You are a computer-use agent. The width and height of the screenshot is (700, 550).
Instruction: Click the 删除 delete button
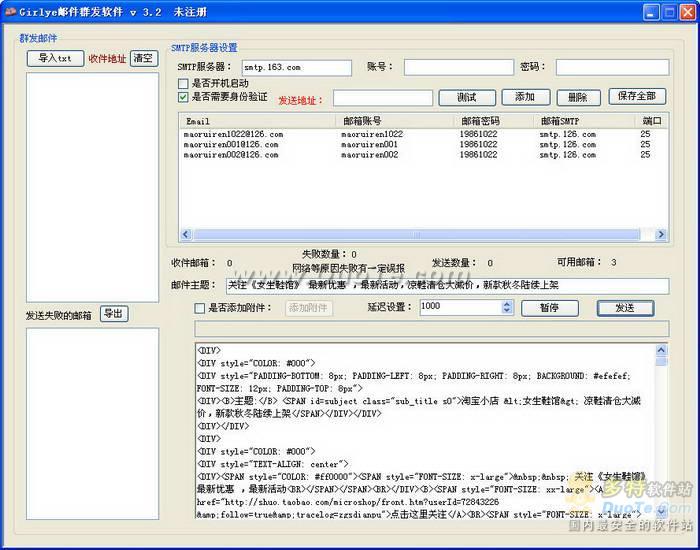pyautogui.click(x=578, y=97)
